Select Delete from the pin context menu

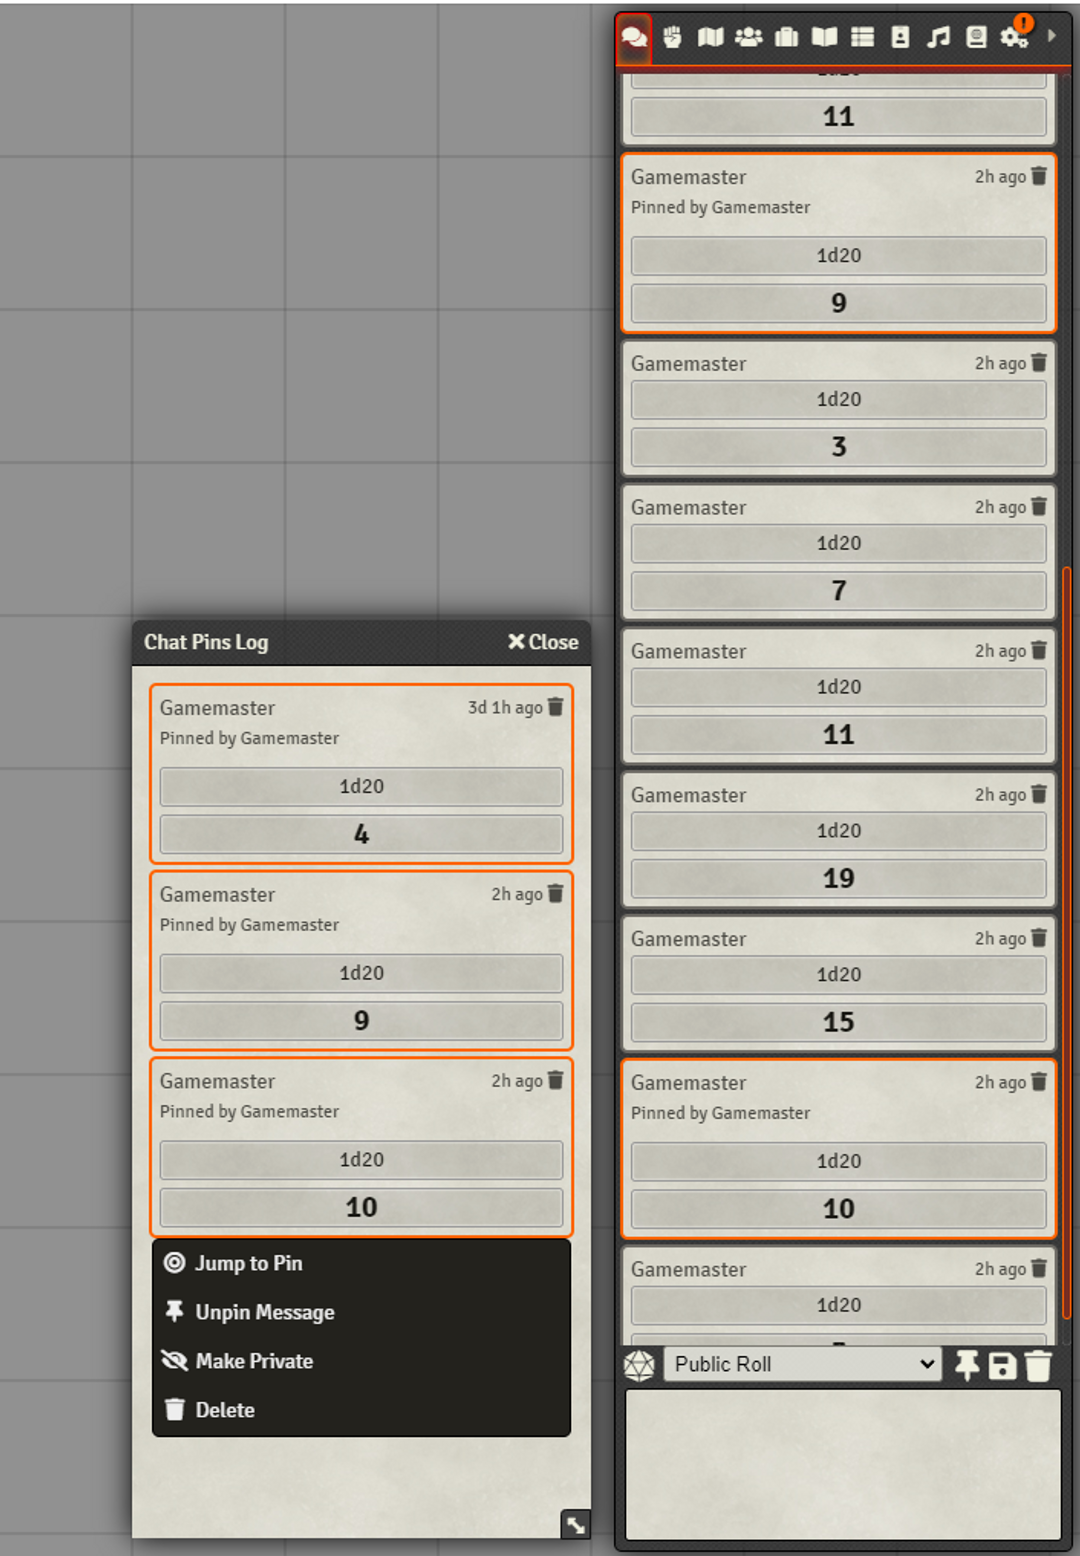point(225,1410)
